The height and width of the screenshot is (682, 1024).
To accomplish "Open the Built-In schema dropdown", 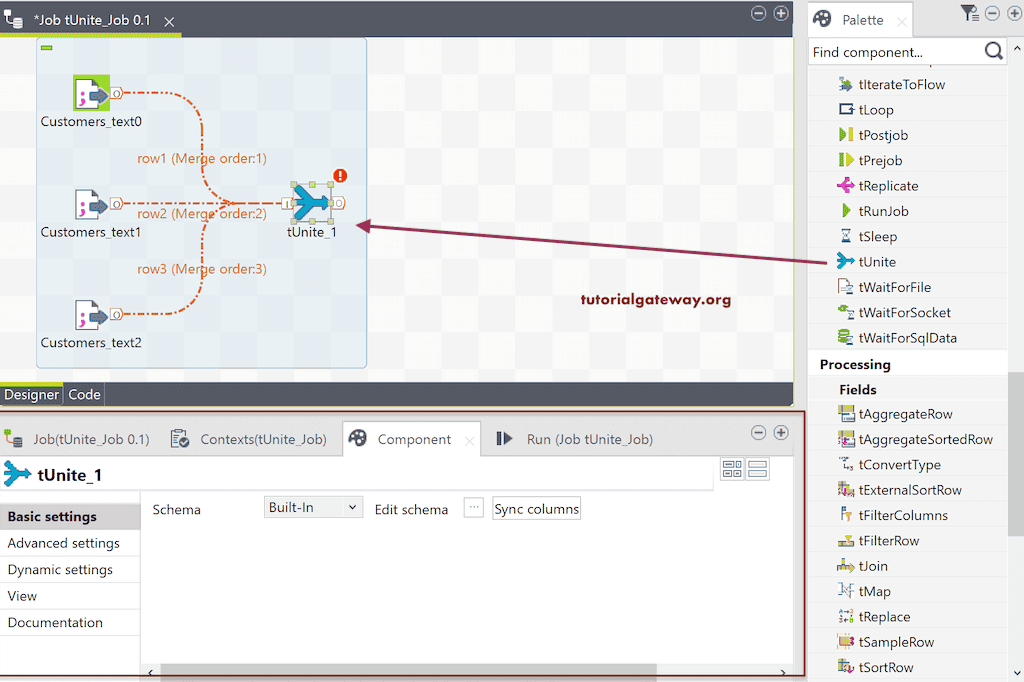I will [312, 508].
